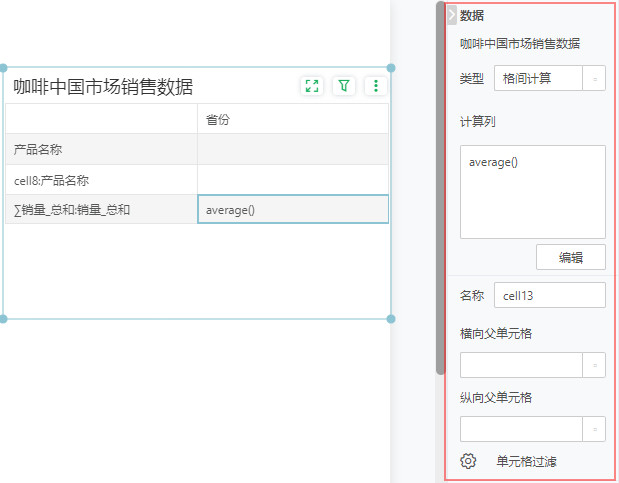Click inside the 计算列 formula box
Viewport: 619px width, 483px height.
click(x=533, y=192)
